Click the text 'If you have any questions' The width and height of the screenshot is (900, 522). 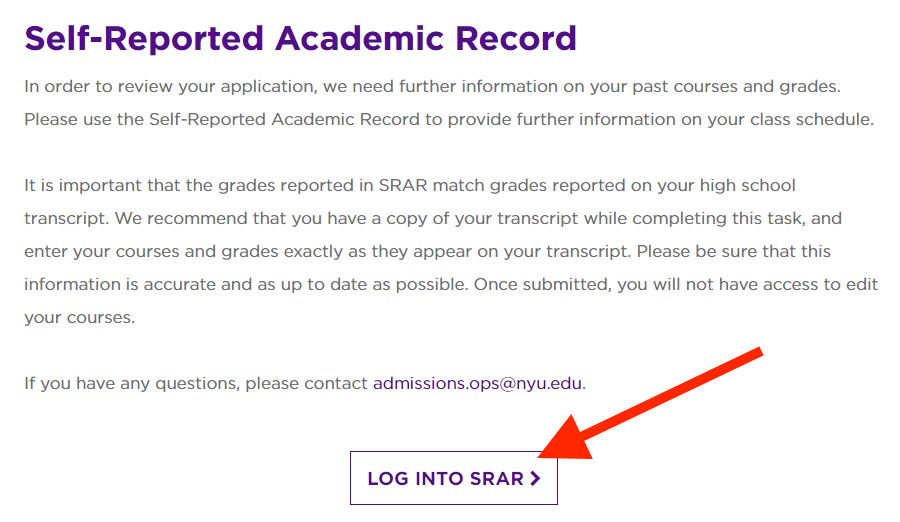130,383
